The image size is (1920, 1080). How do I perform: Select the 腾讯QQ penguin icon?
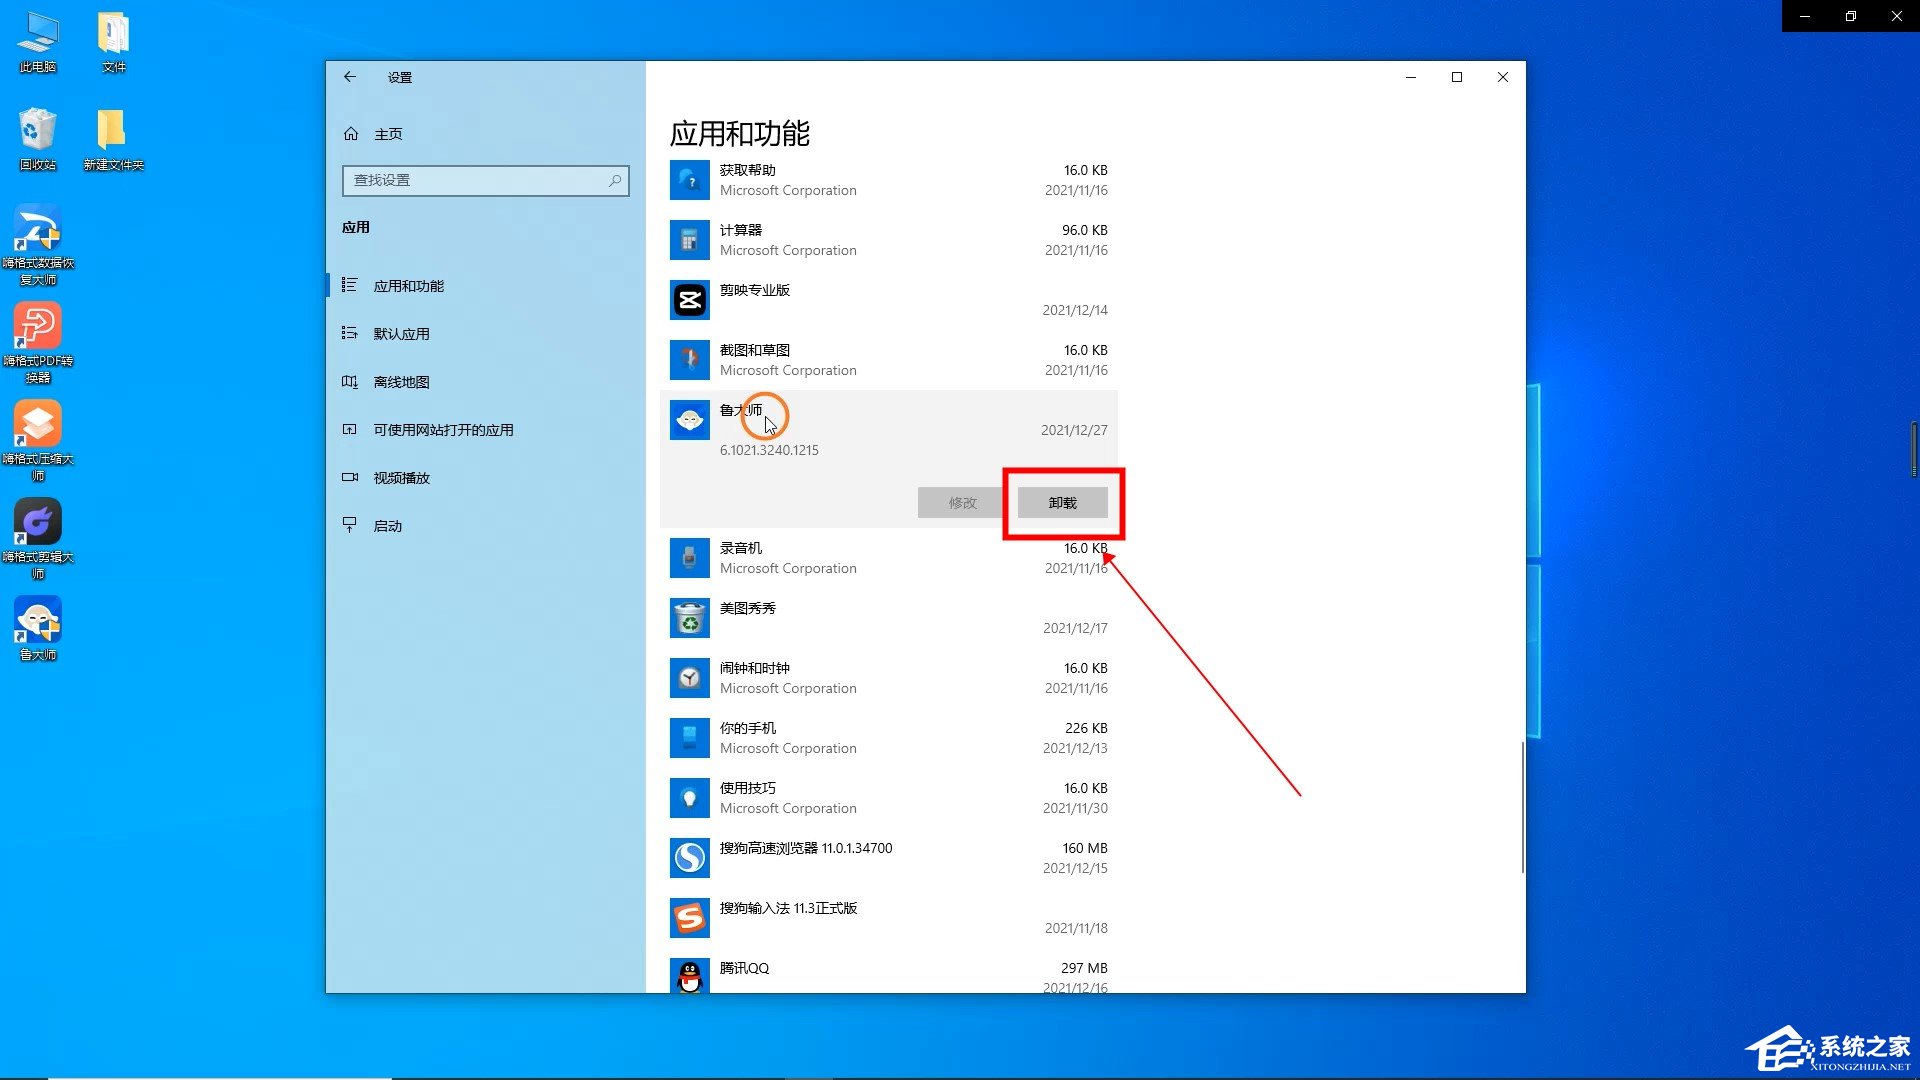[689, 976]
